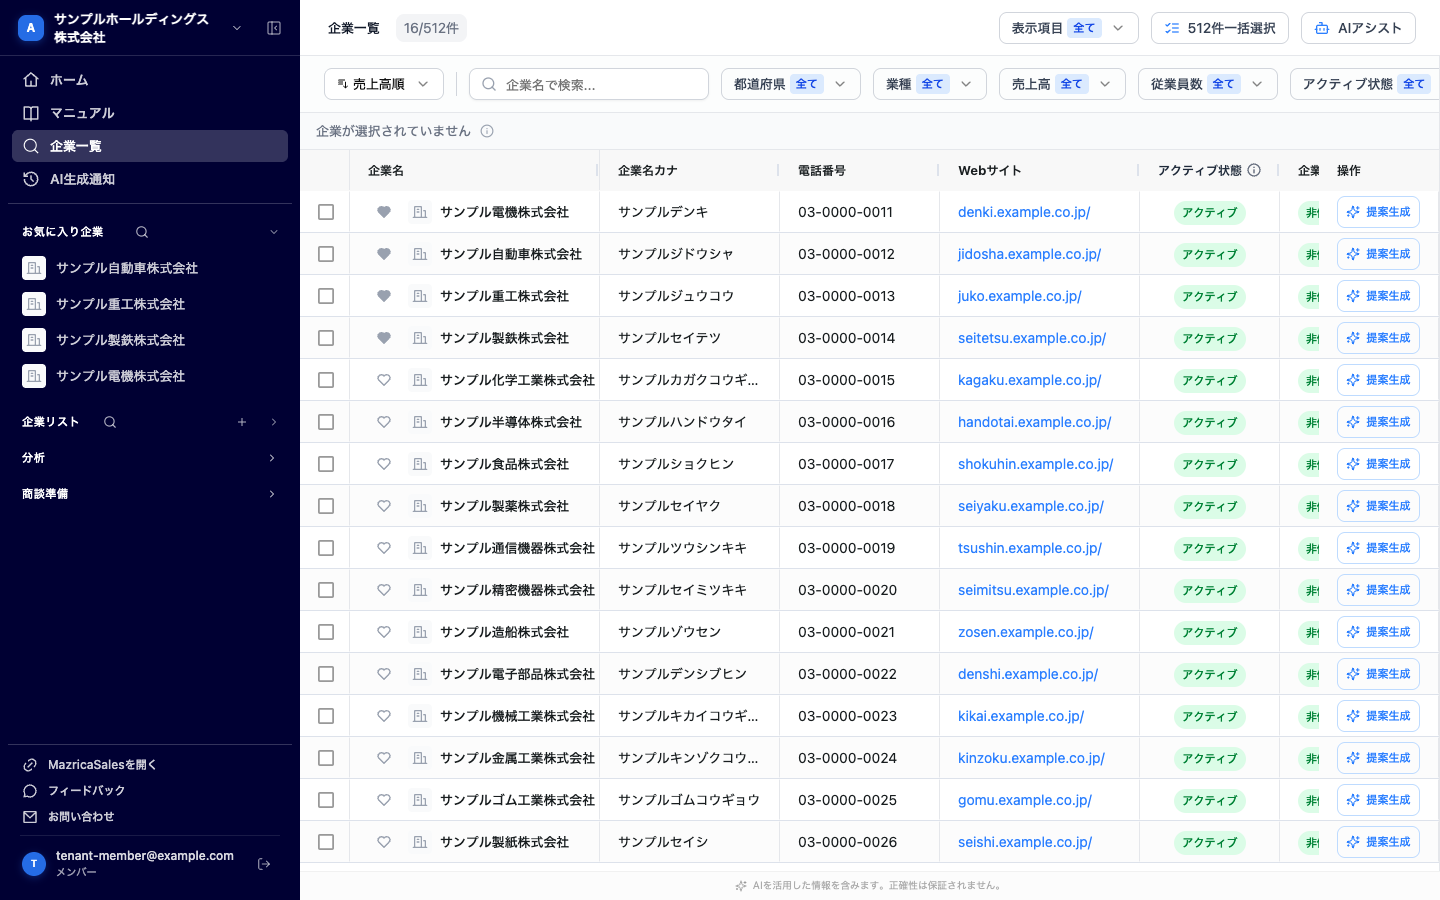Collapse the お気に入り企業 section chevron

coord(274,232)
